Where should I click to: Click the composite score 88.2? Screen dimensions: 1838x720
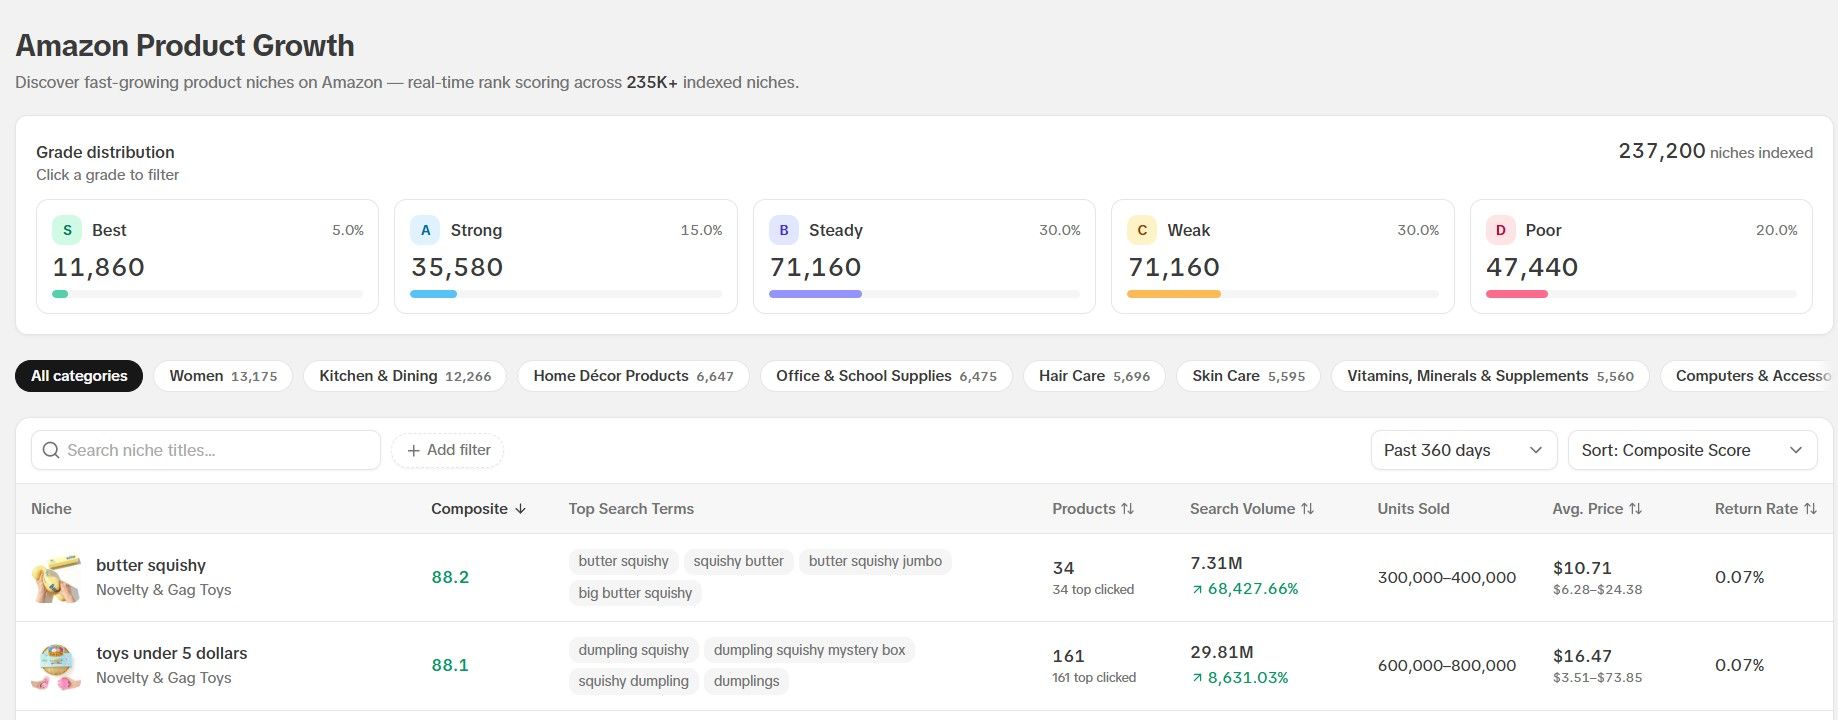tap(450, 577)
